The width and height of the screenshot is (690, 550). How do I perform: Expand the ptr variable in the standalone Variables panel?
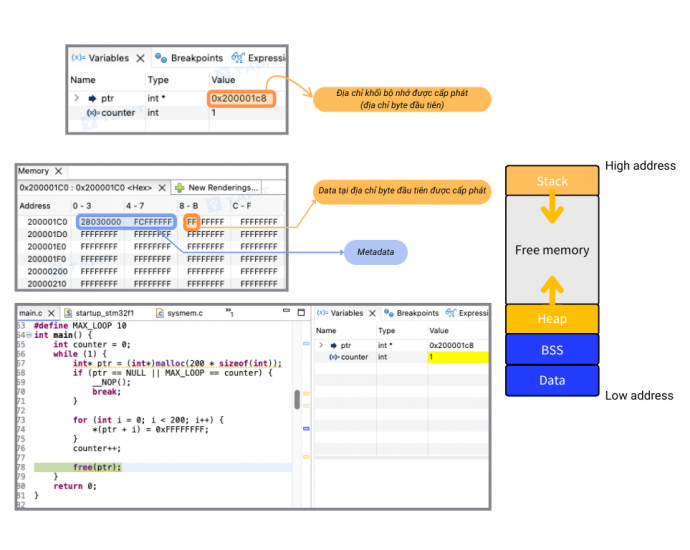pos(77,98)
